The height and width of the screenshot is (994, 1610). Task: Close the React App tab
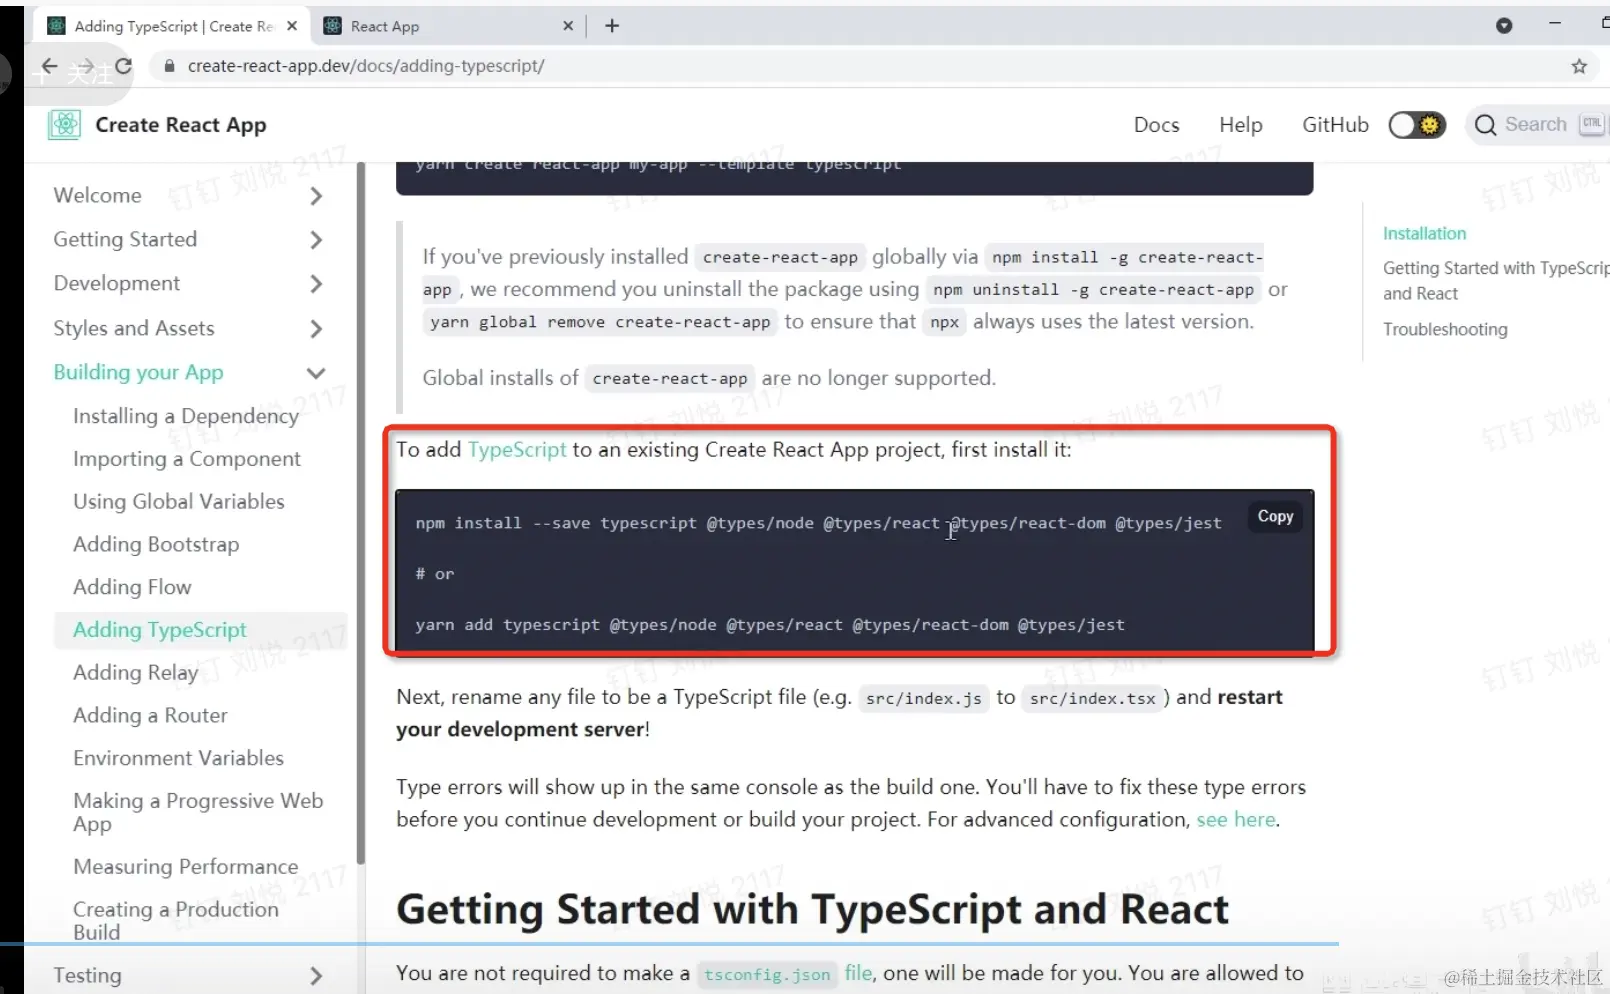pyautogui.click(x=568, y=26)
